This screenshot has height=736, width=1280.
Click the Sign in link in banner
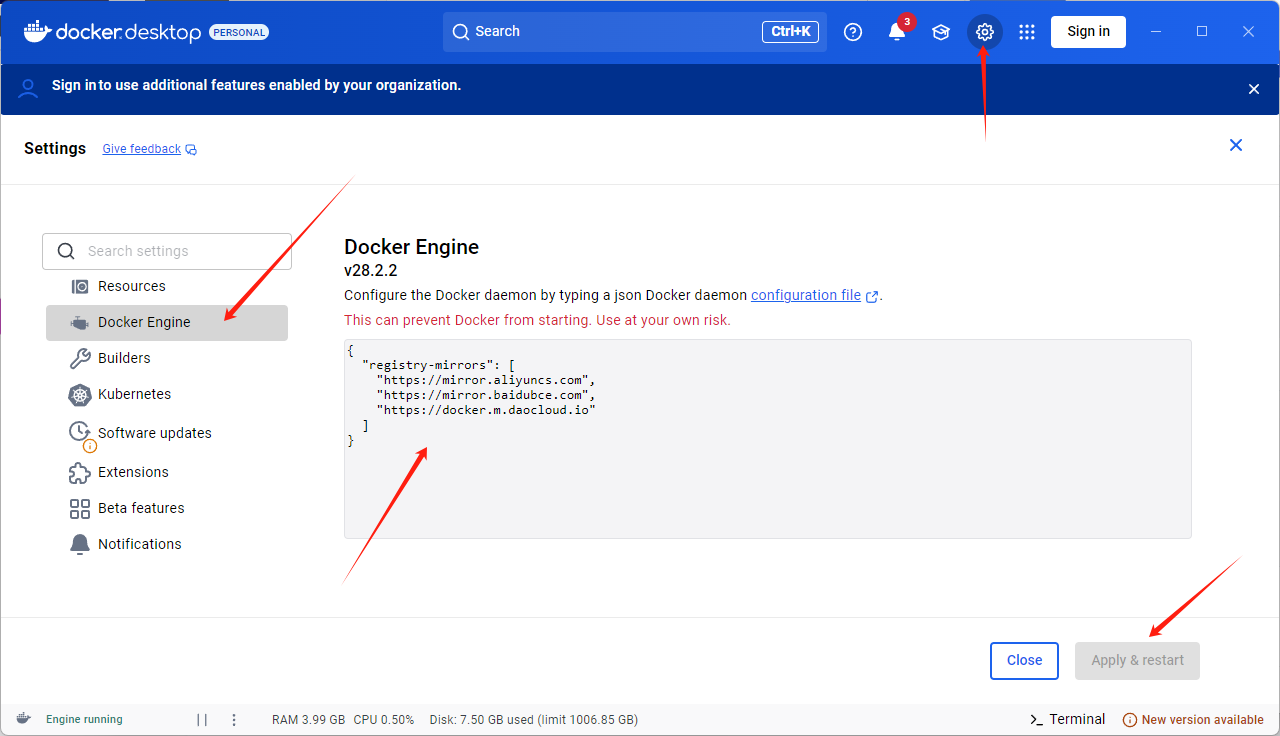(x=74, y=85)
